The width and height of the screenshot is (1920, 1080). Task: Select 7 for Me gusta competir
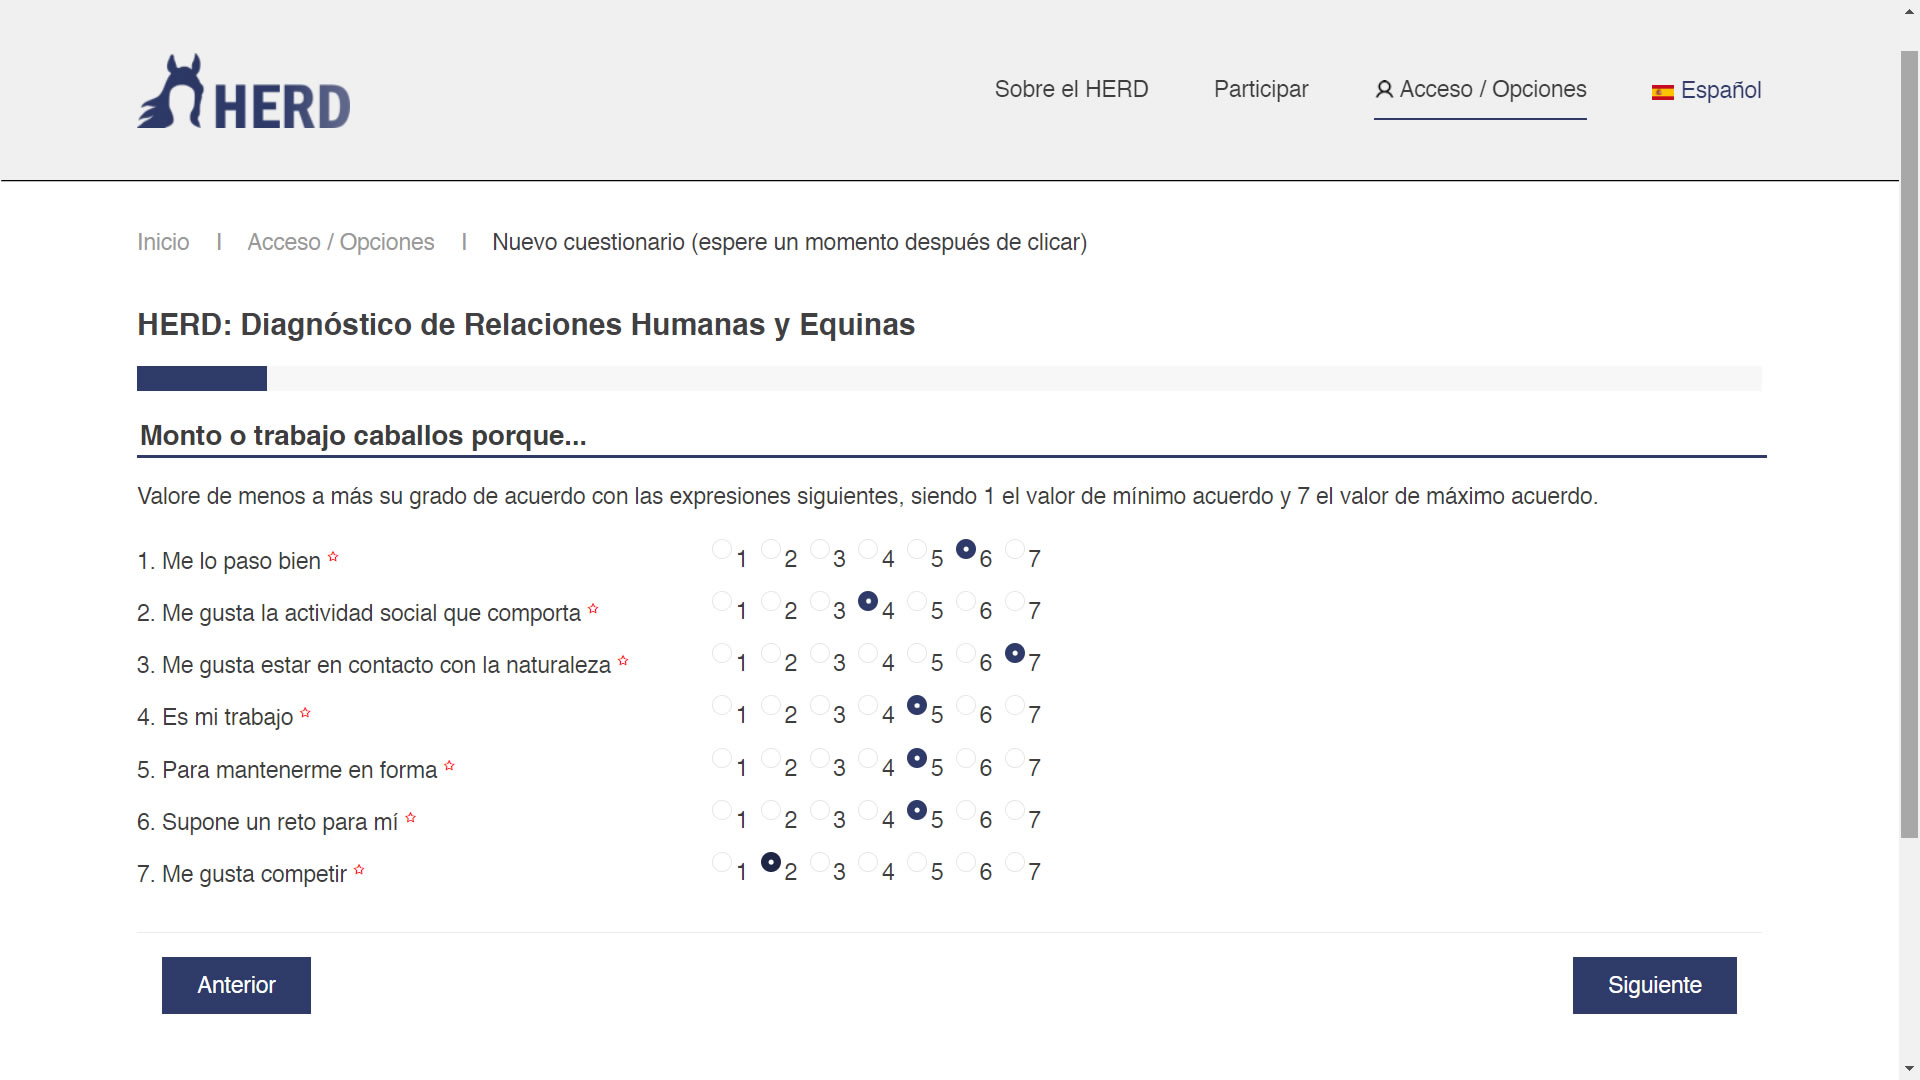pyautogui.click(x=1015, y=862)
